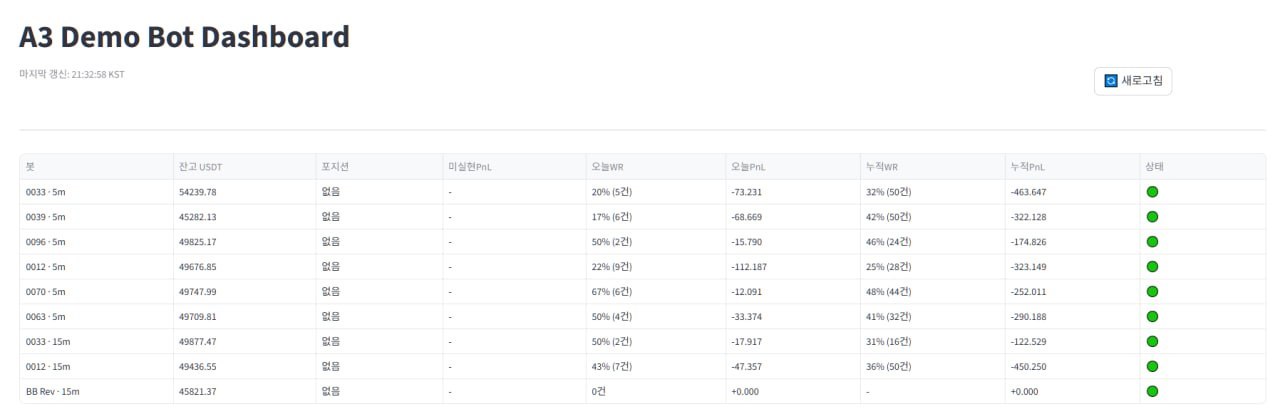Click the green status dot for 0063 · 5m
The width and height of the screenshot is (1280, 419).
point(1152,316)
